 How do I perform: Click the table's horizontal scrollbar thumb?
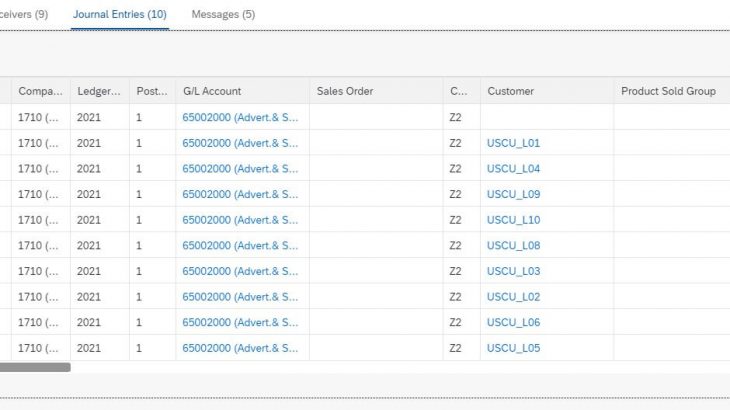[x=35, y=367]
